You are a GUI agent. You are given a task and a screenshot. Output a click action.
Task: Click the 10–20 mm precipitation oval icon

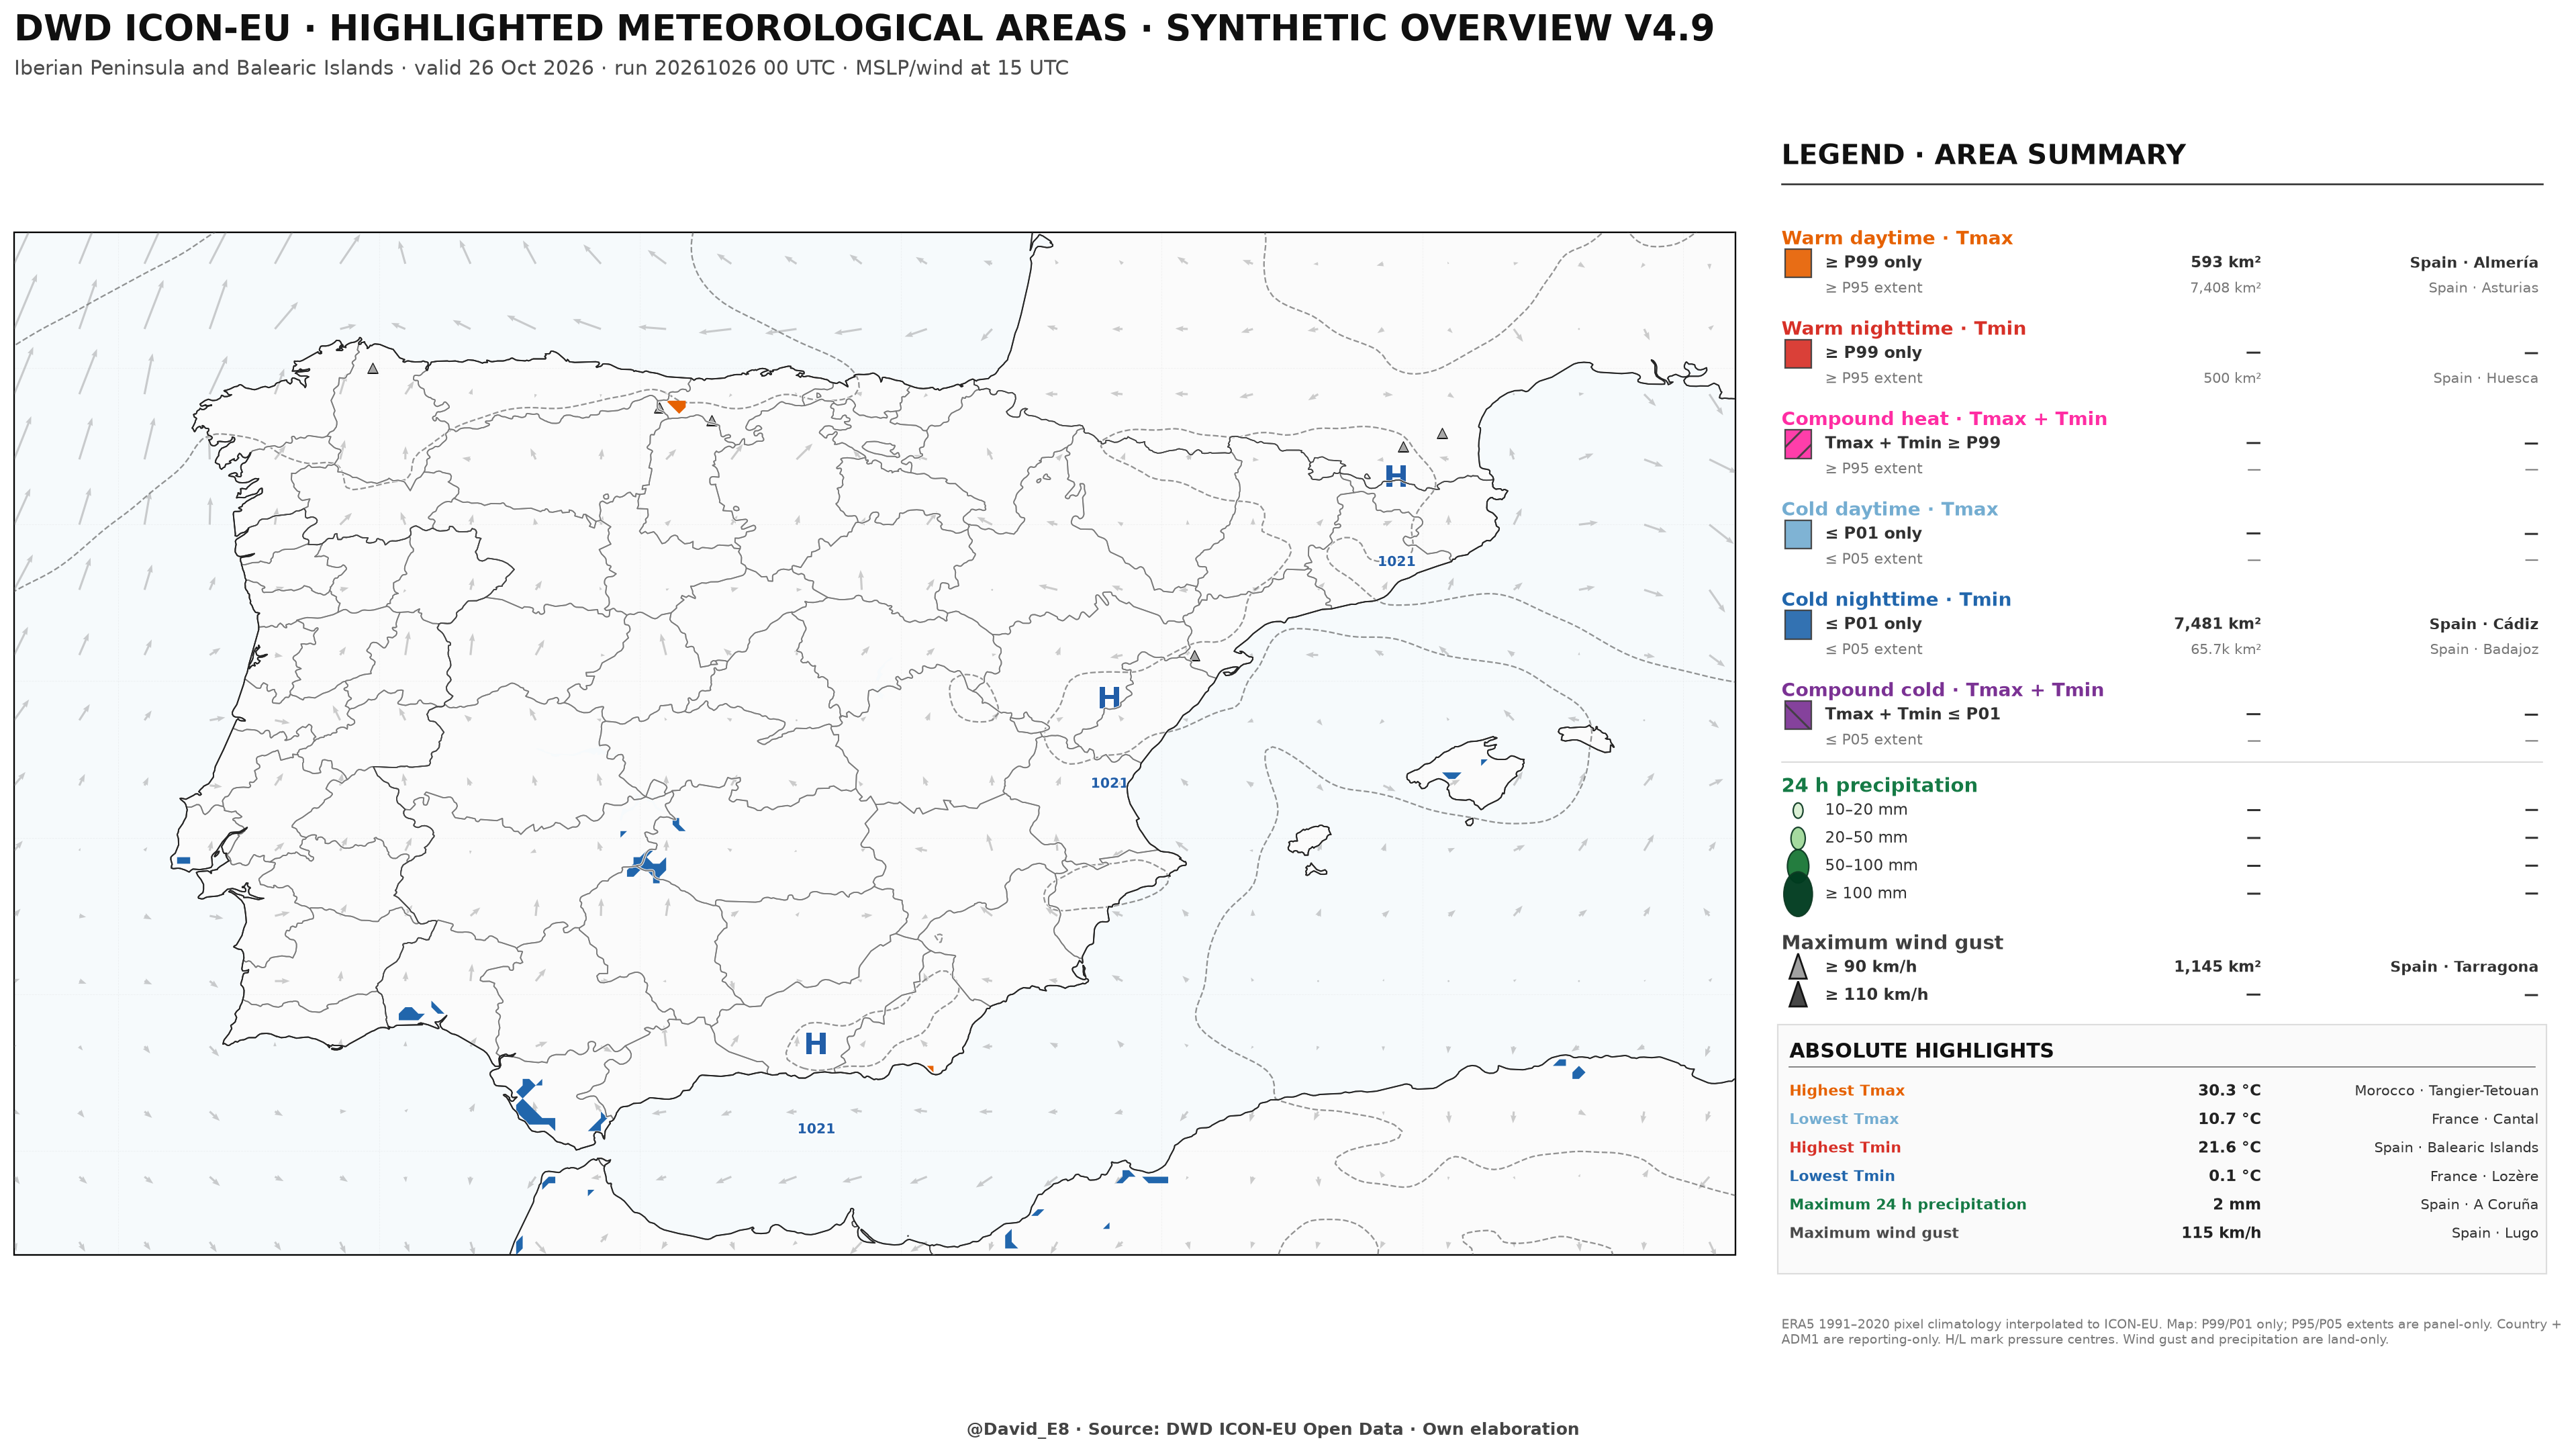(1797, 810)
